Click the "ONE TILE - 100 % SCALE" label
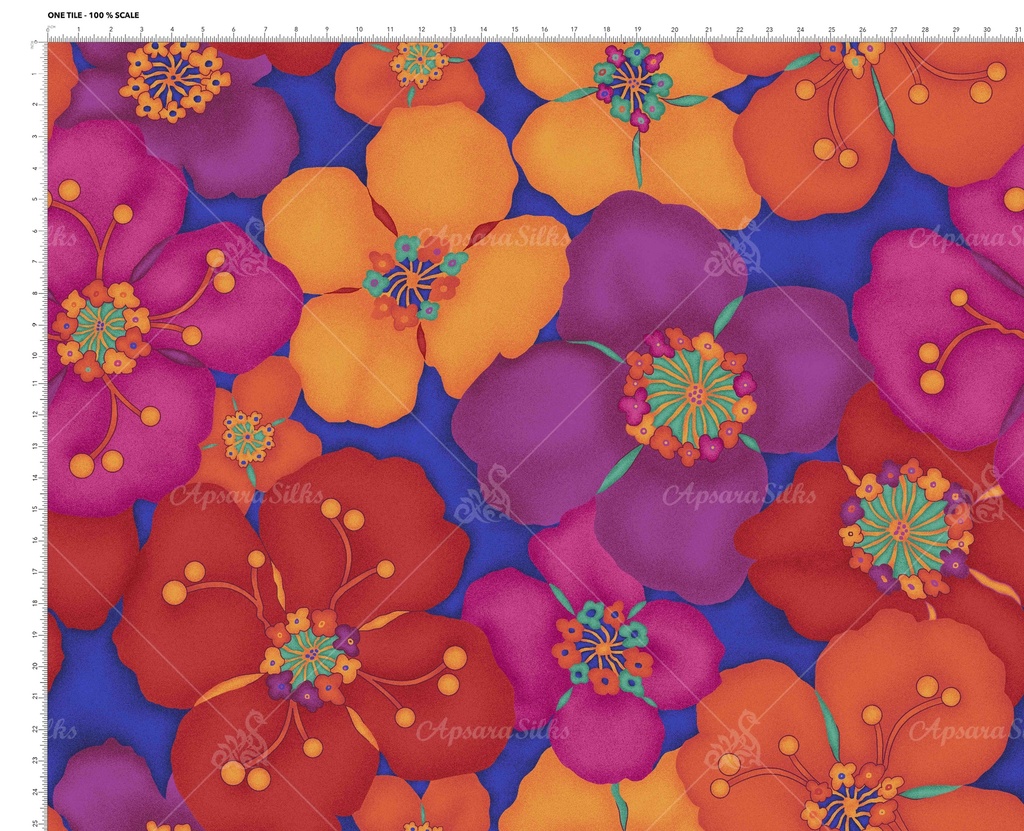The height and width of the screenshot is (831, 1024). [x=93, y=15]
